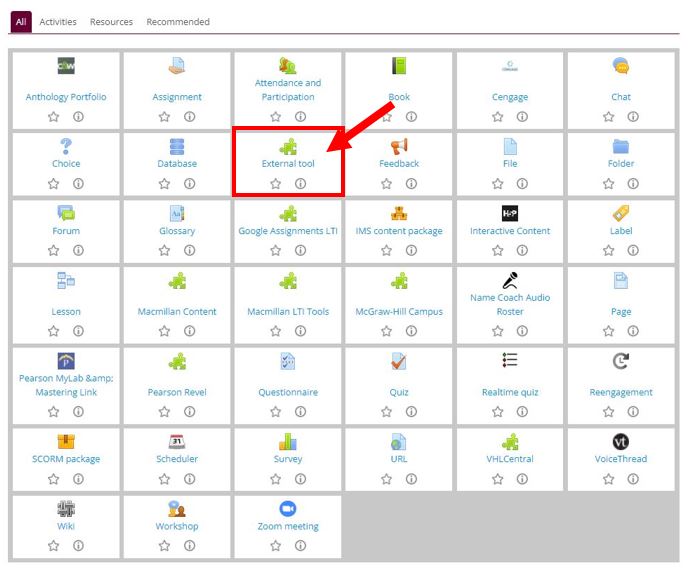Show info for Anthology Portfolio
This screenshot has width=688, height=568.
pyautogui.click(x=79, y=117)
